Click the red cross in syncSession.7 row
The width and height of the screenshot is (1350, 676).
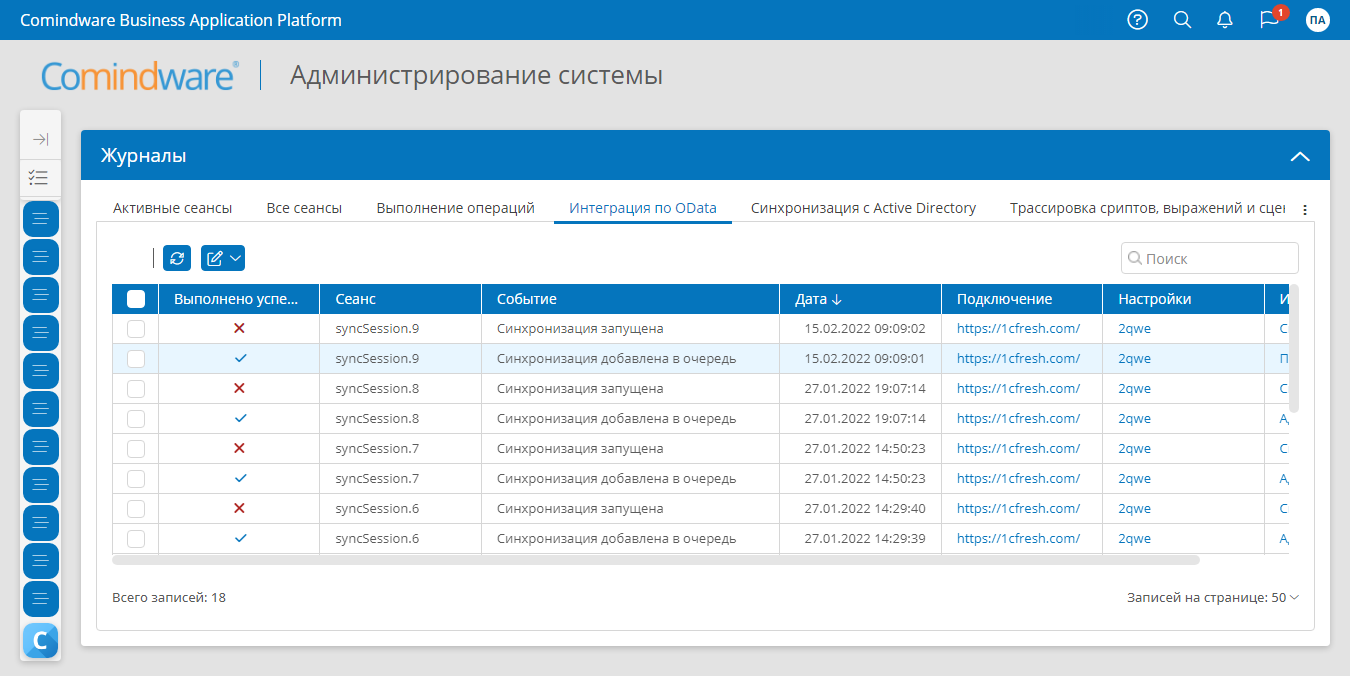(239, 448)
